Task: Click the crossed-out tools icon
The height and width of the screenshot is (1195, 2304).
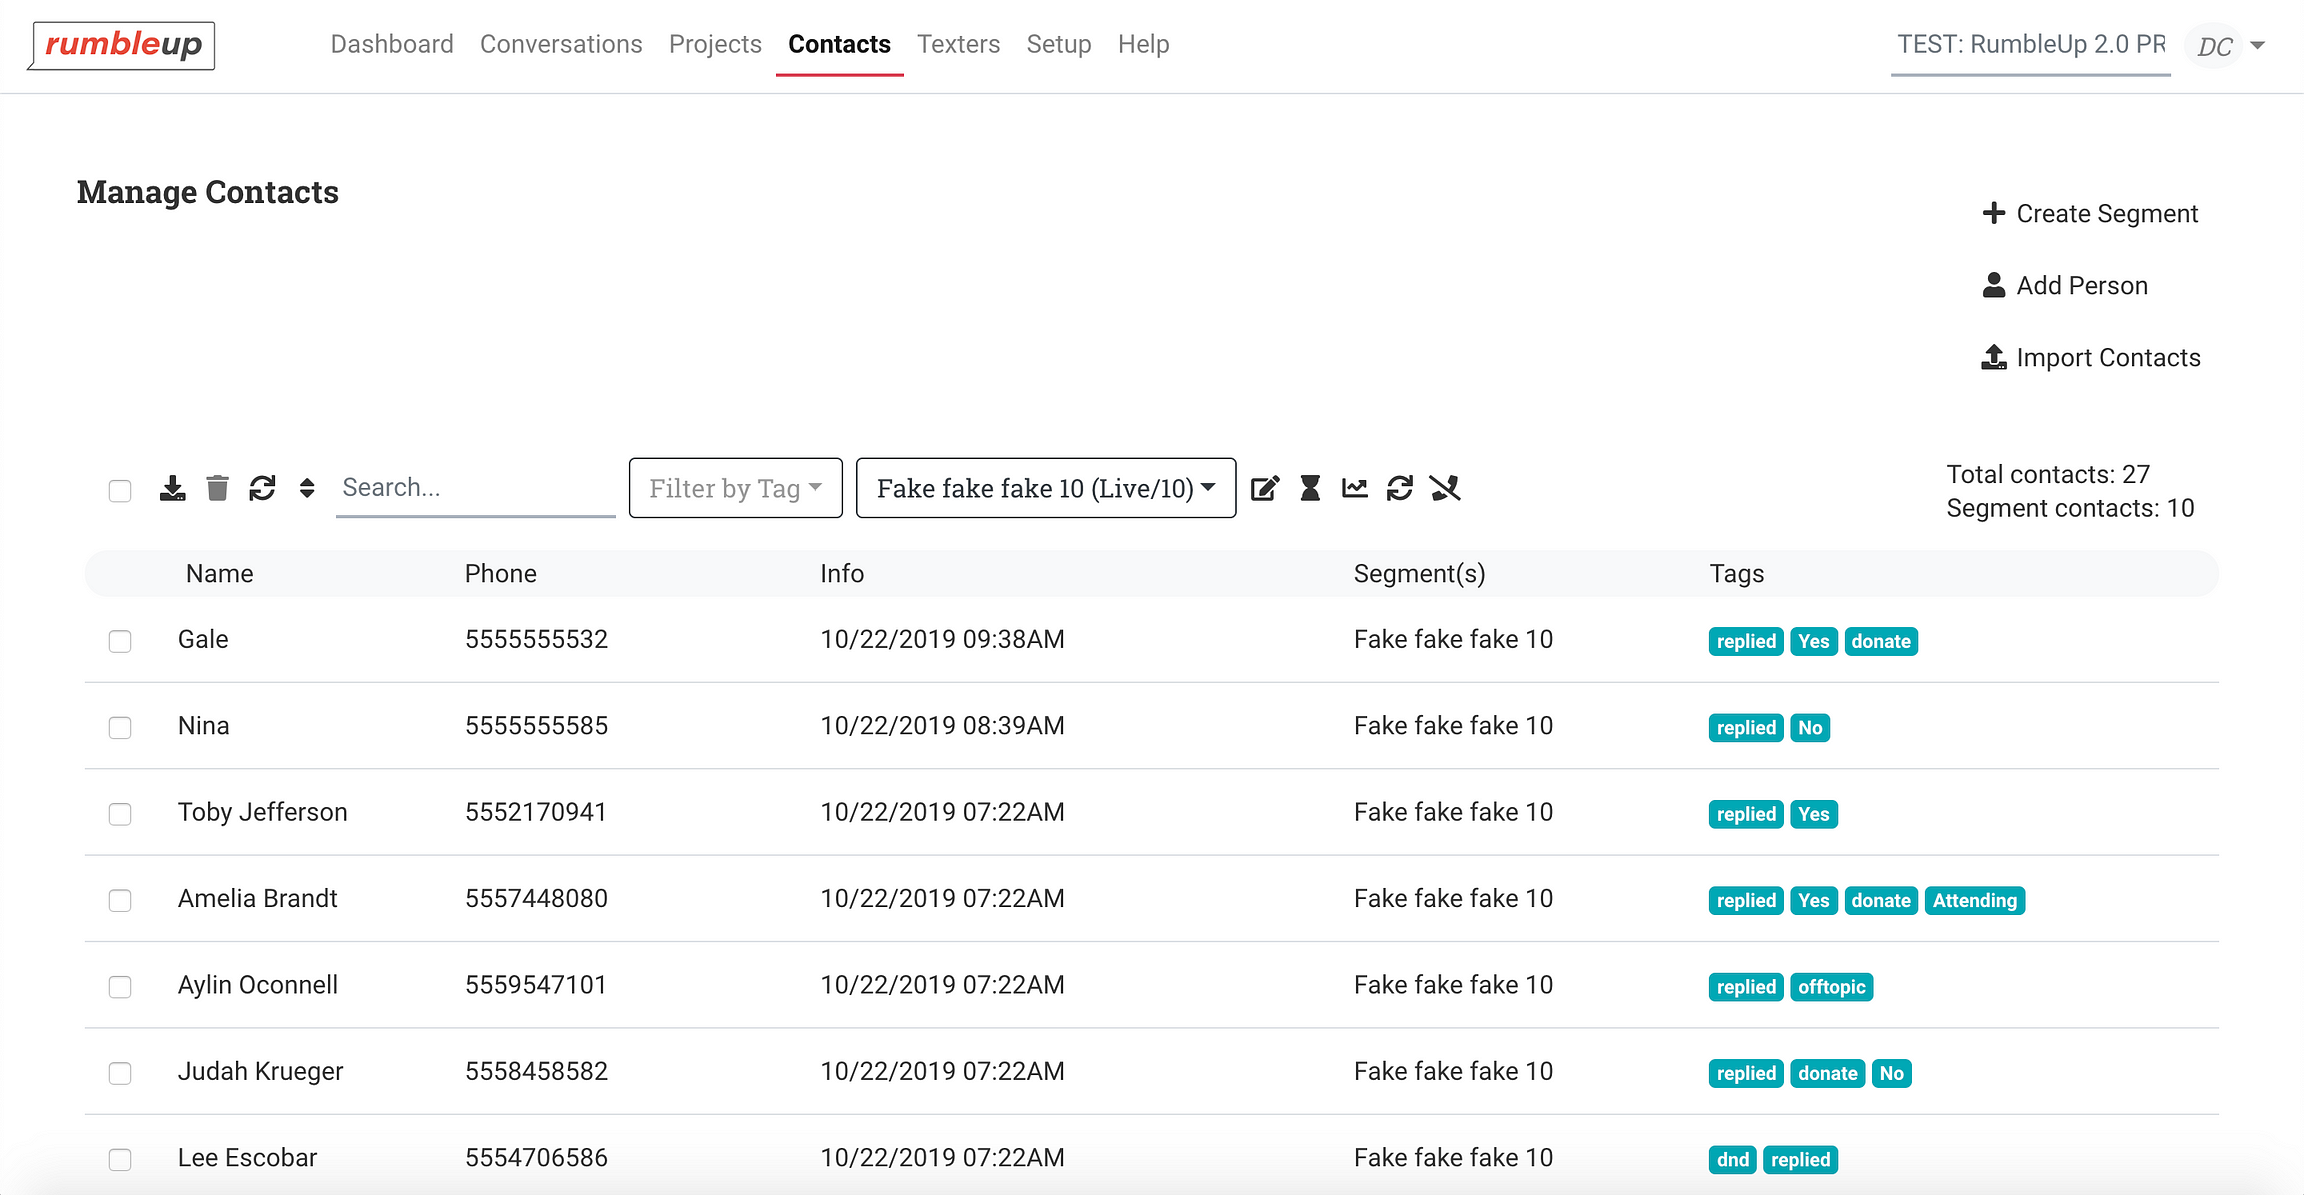Action: [1445, 488]
